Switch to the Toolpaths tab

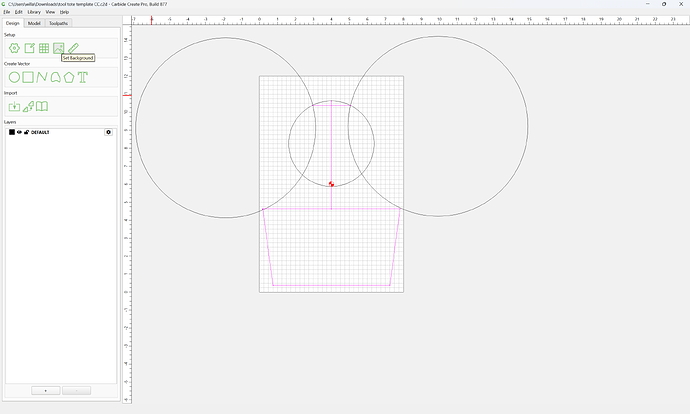[59, 23]
